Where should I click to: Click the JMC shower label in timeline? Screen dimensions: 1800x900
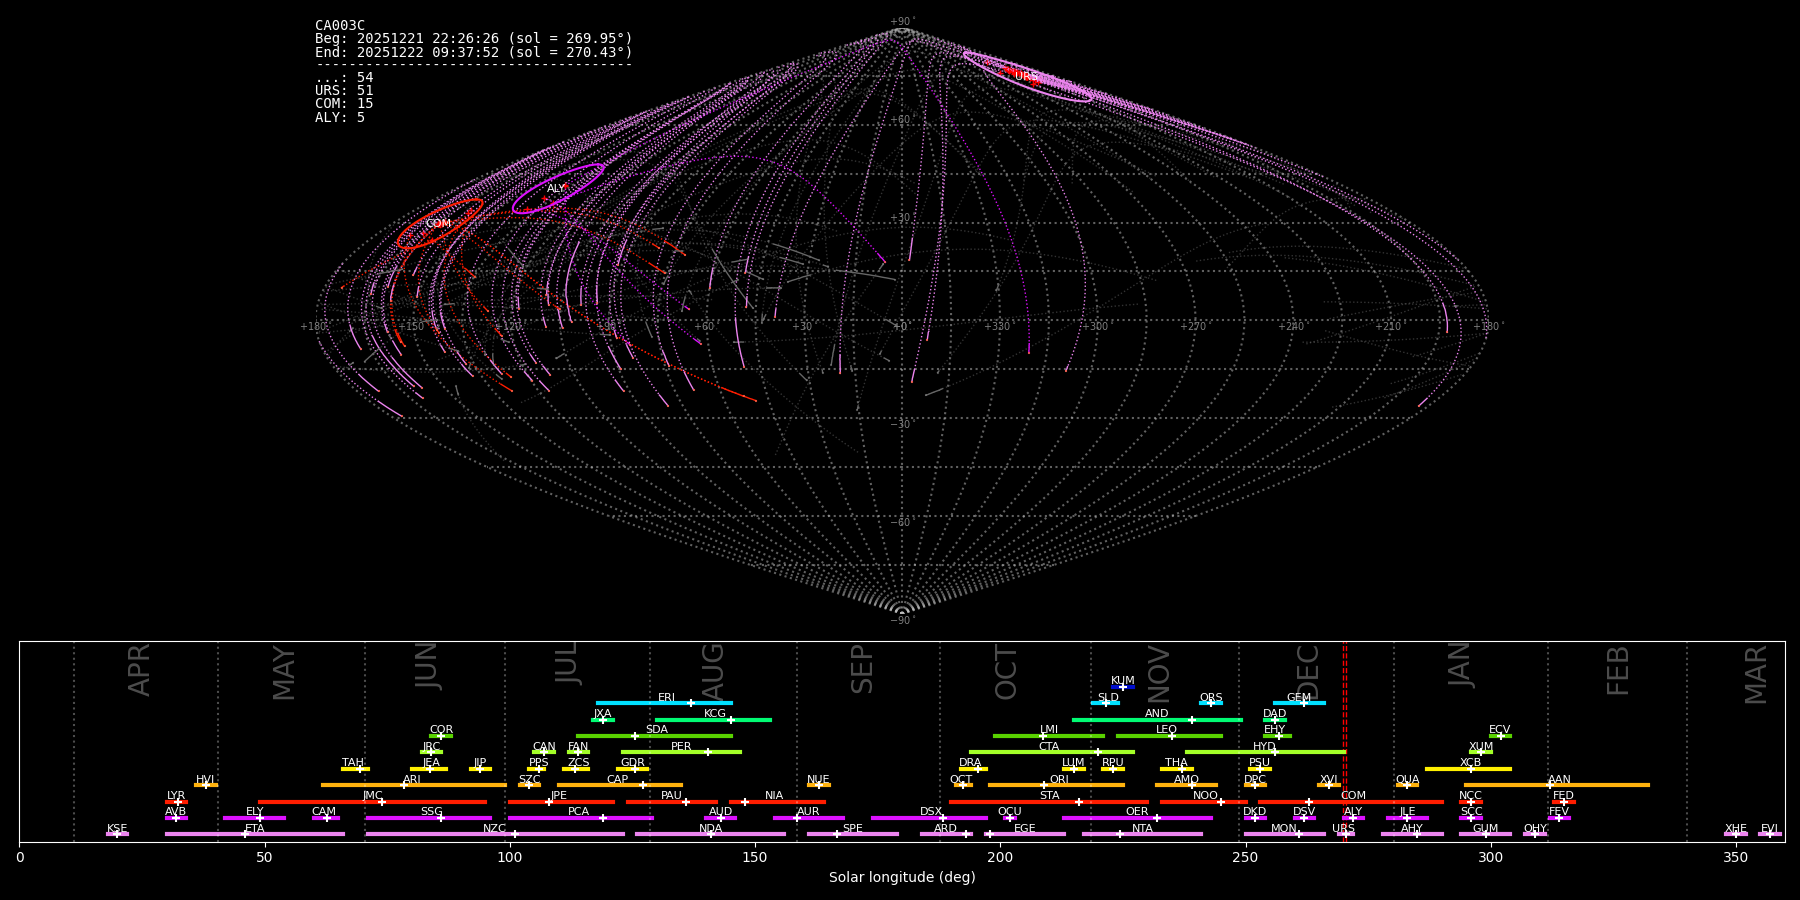click(373, 796)
